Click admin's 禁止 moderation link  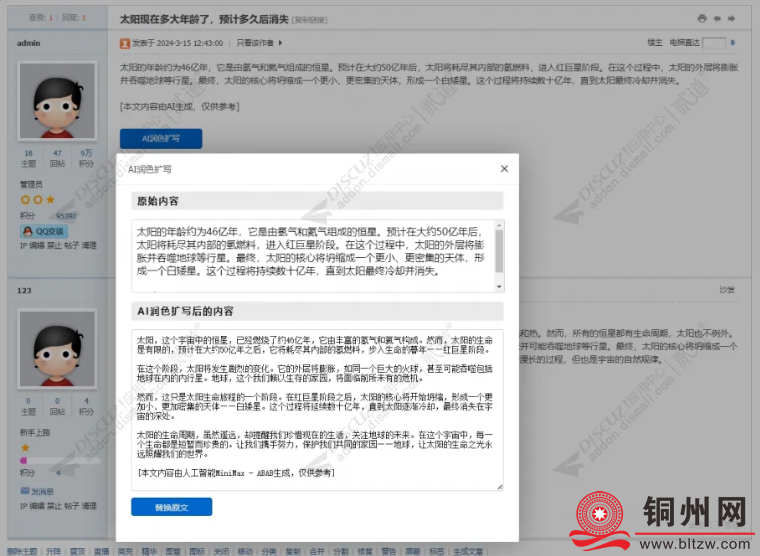[54, 246]
